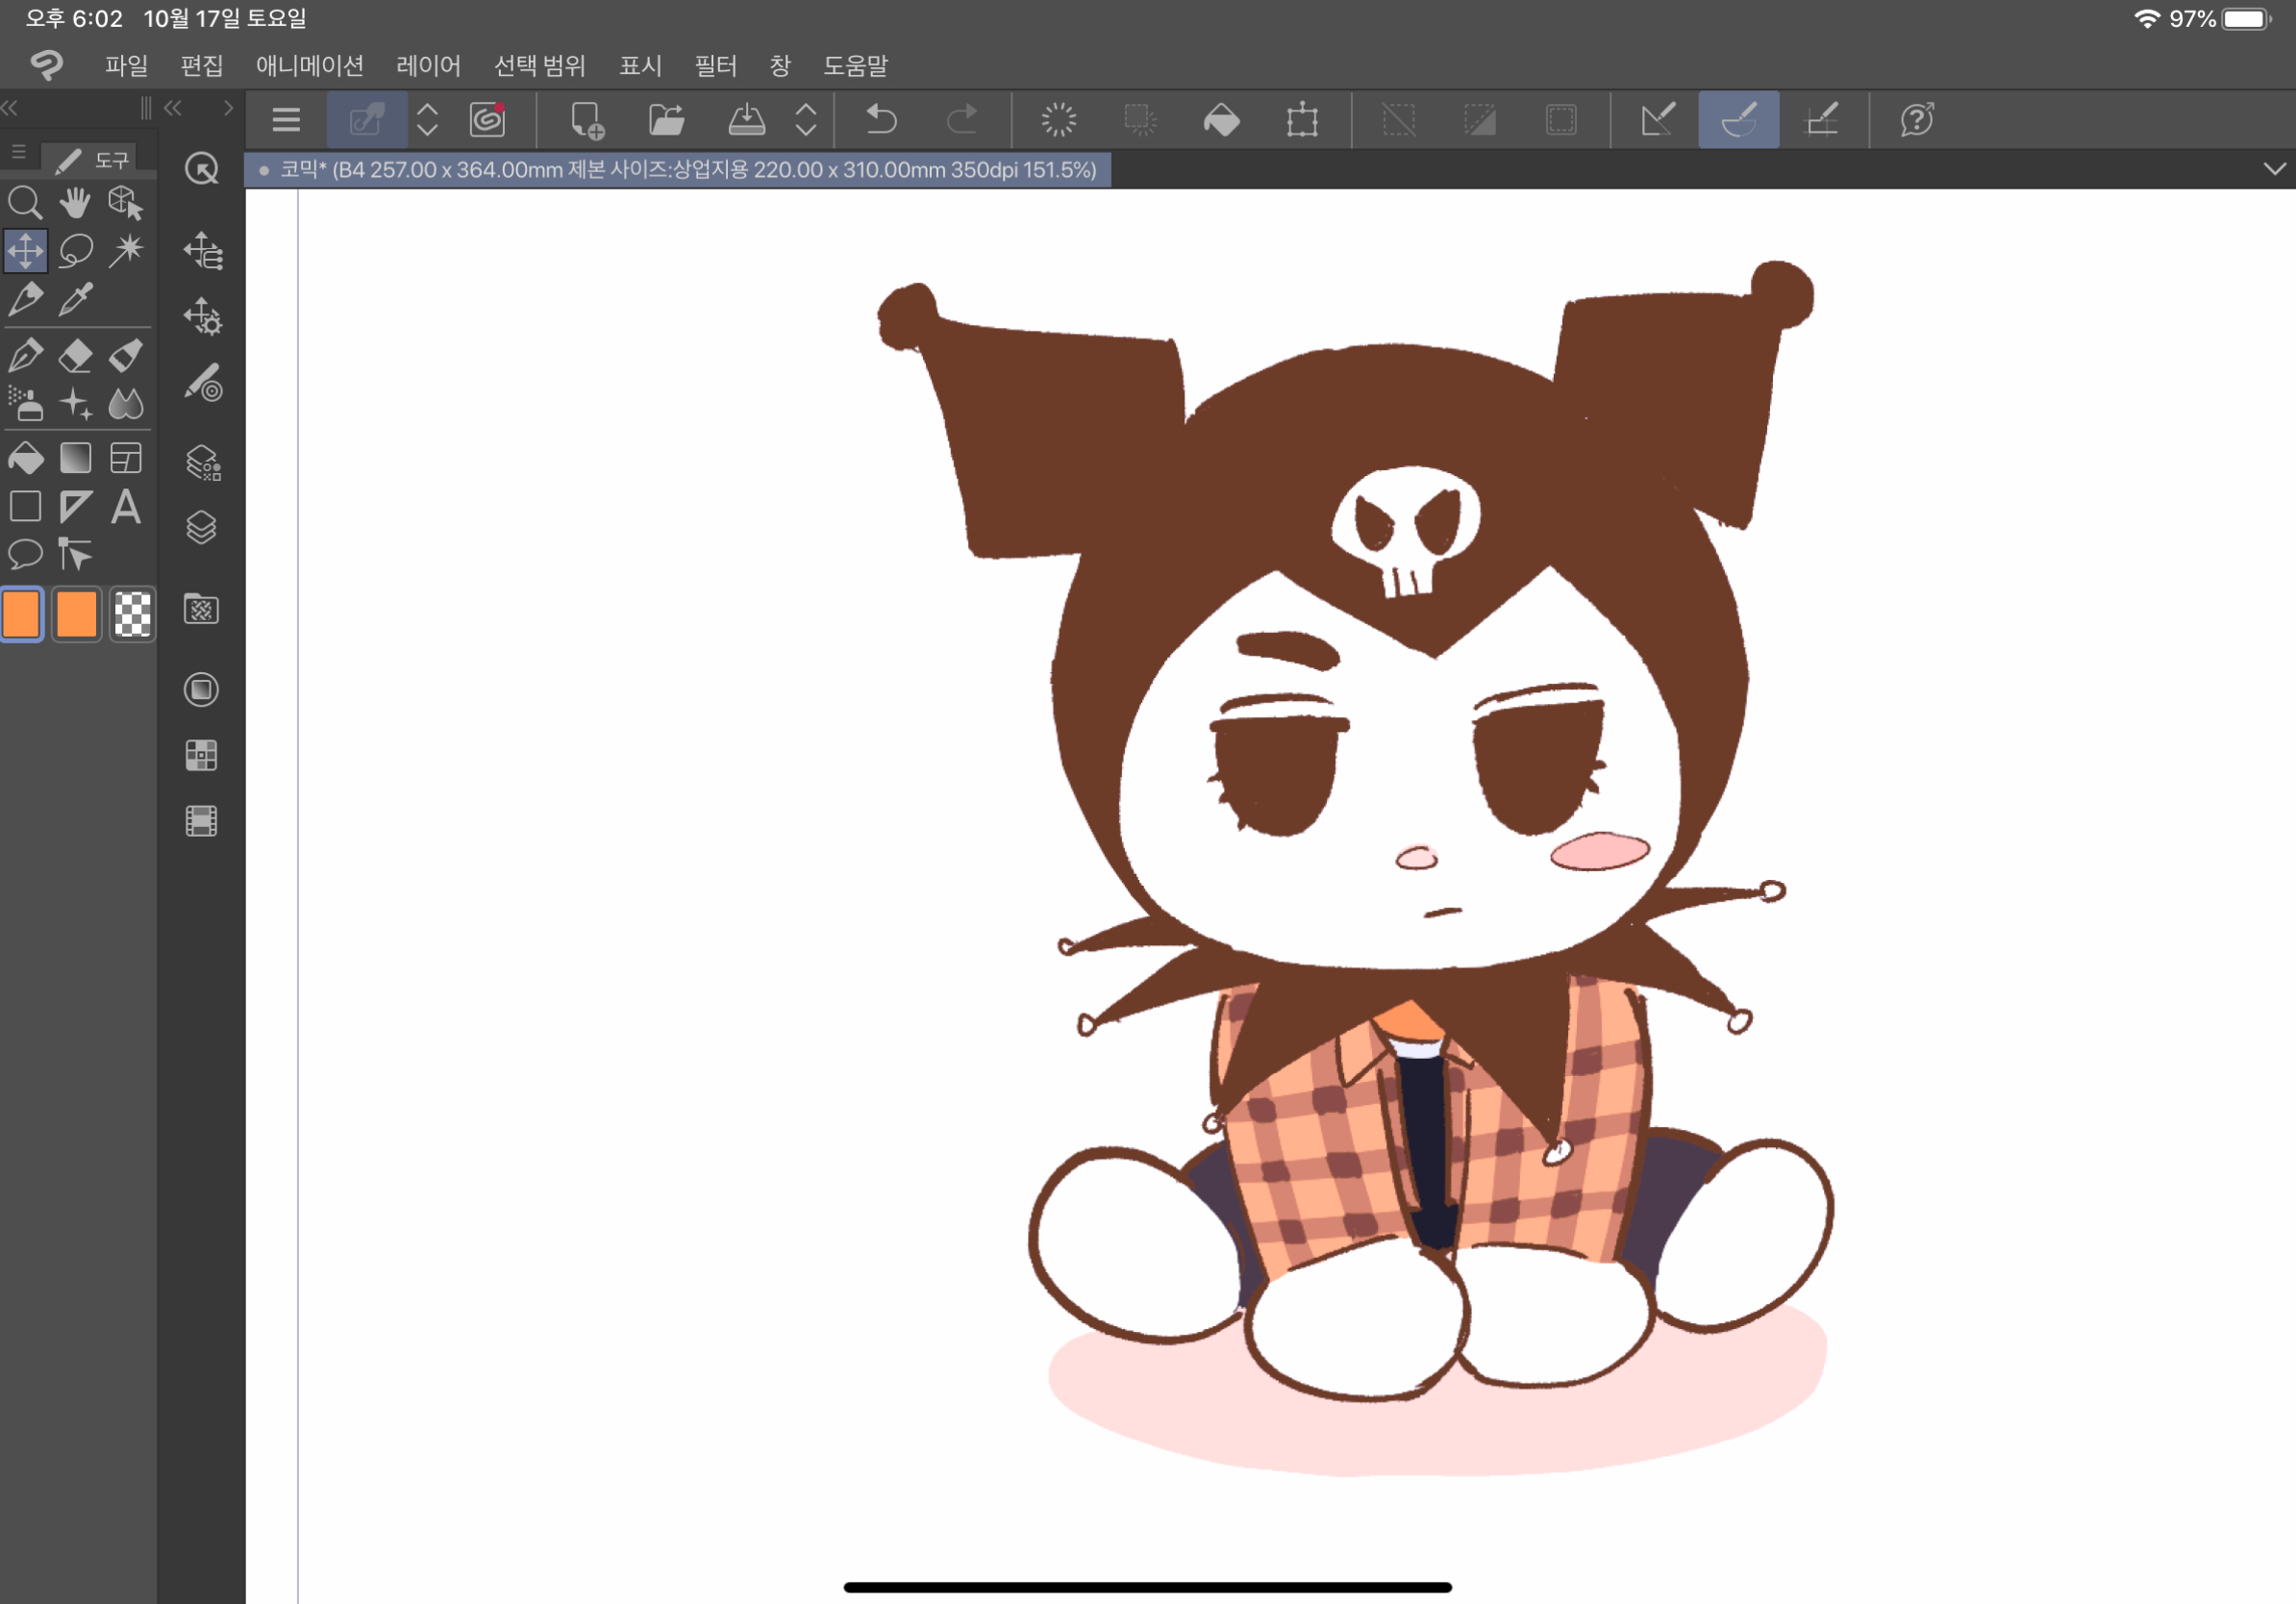Open the Brush Size palette icon
The height and width of the screenshot is (1604, 2296).
(202, 382)
